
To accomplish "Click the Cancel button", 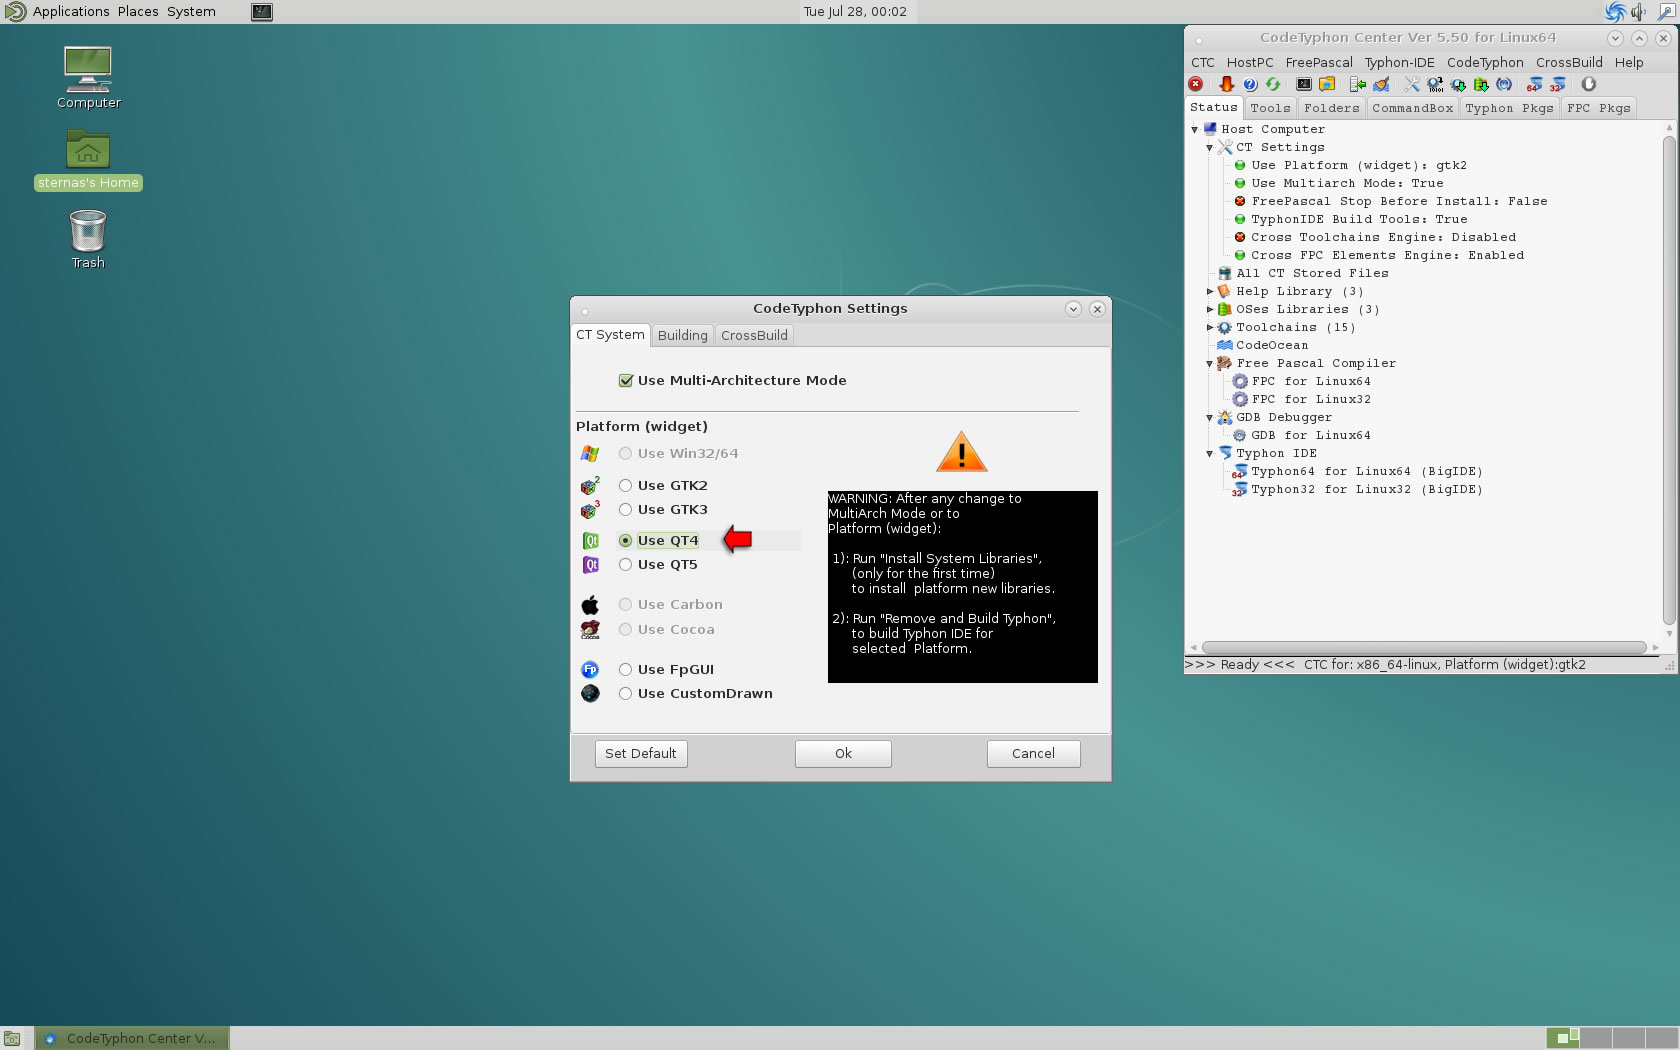I will (1033, 754).
